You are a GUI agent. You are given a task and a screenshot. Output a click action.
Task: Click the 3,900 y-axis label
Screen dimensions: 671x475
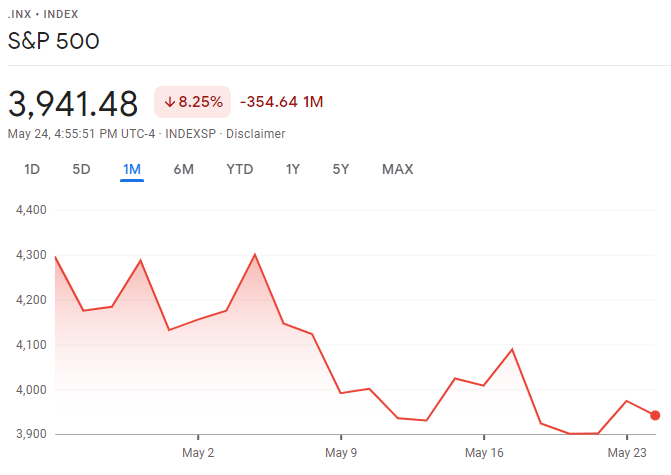31,434
